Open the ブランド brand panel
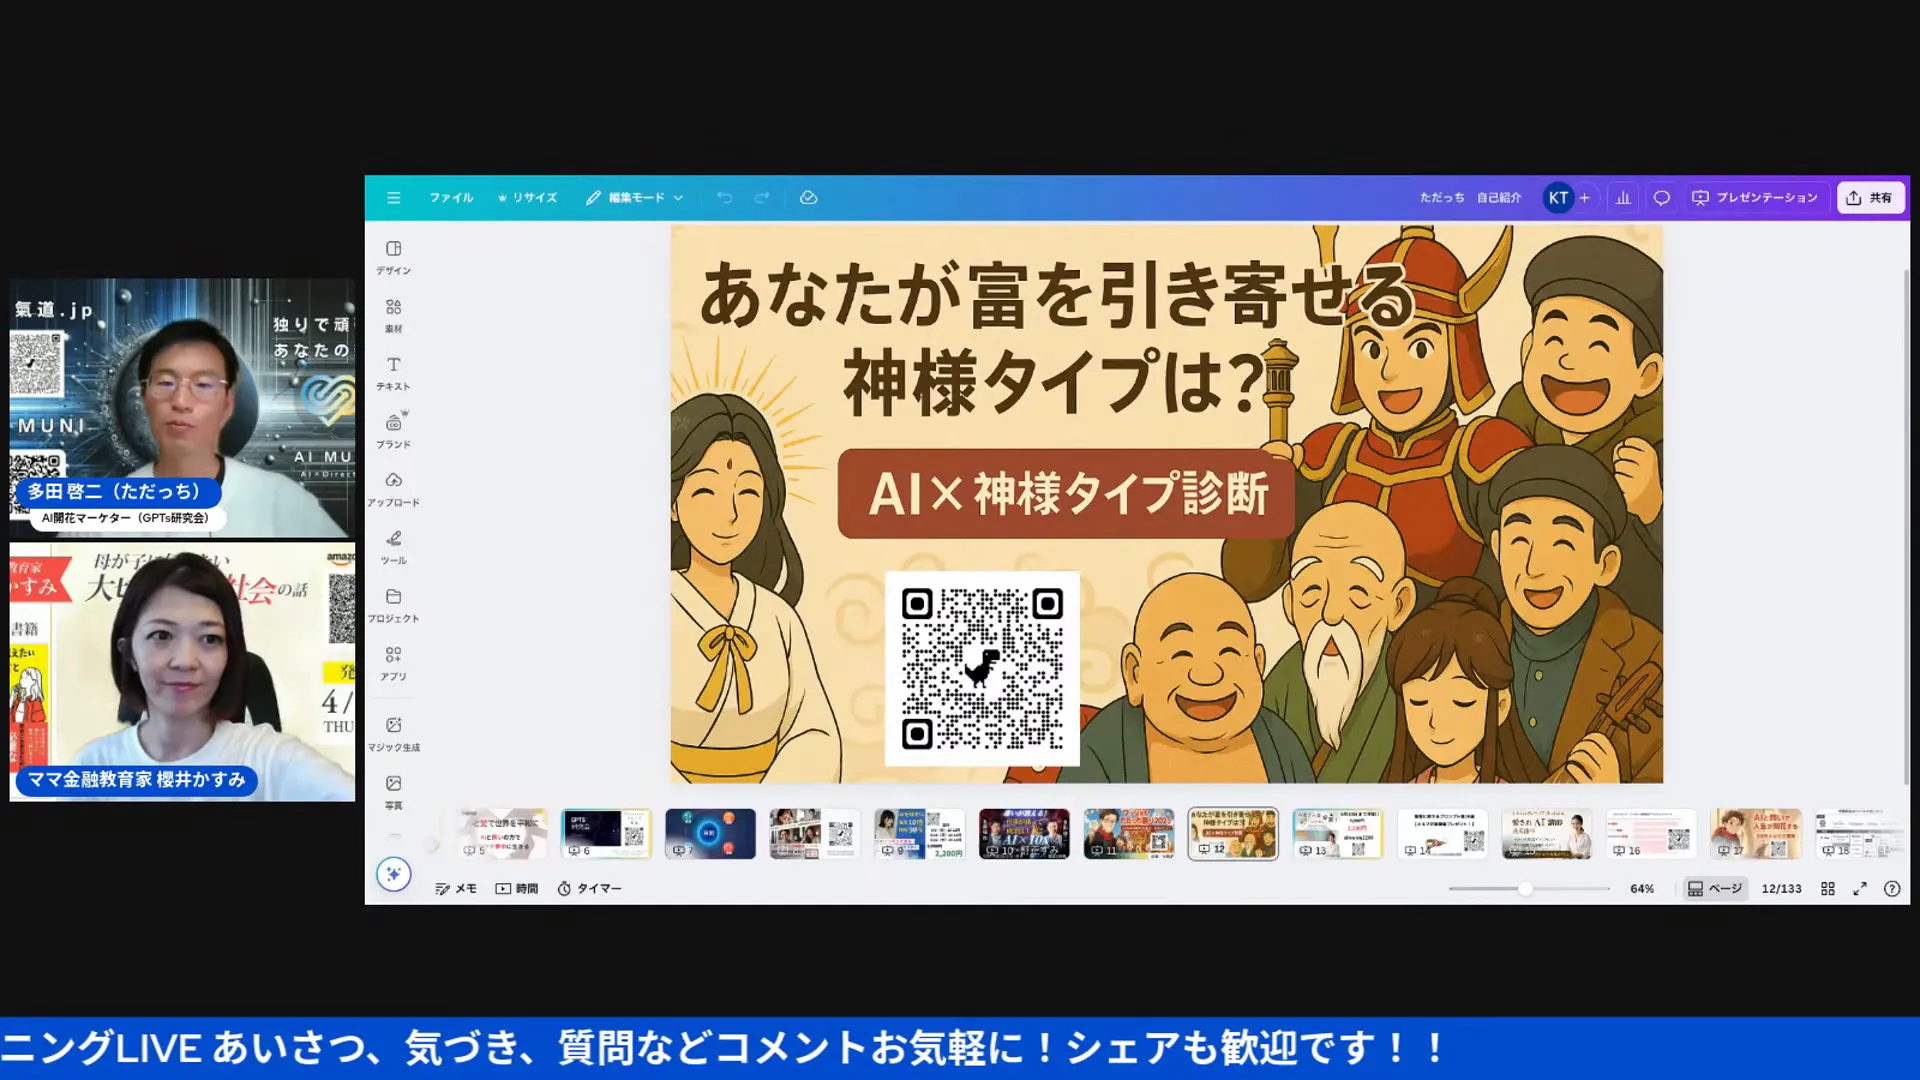This screenshot has height=1080, width=1920. tap(393, 431)
